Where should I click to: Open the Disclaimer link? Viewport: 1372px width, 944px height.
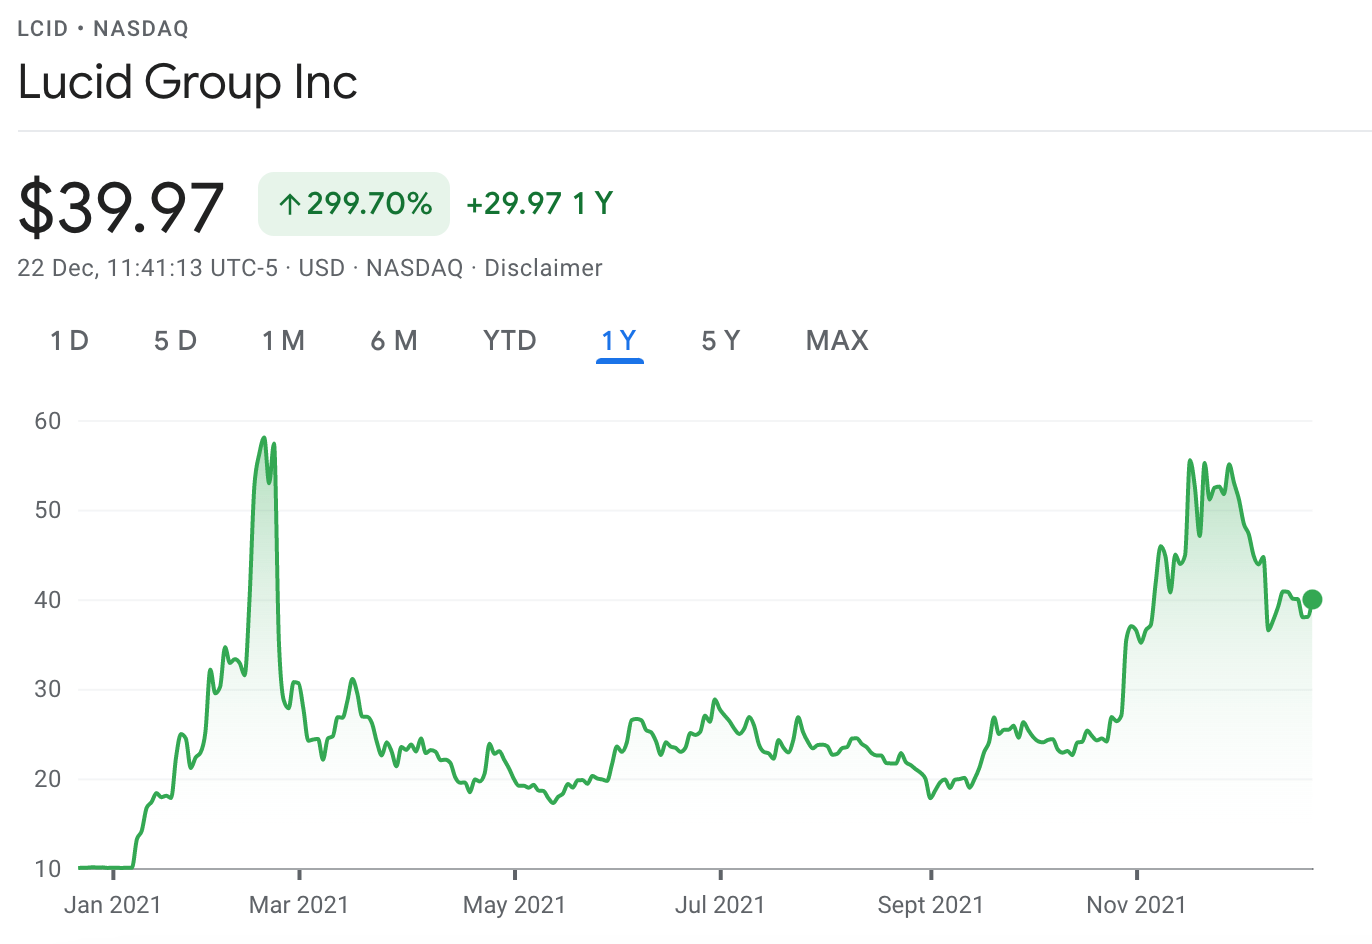point(543,268)
